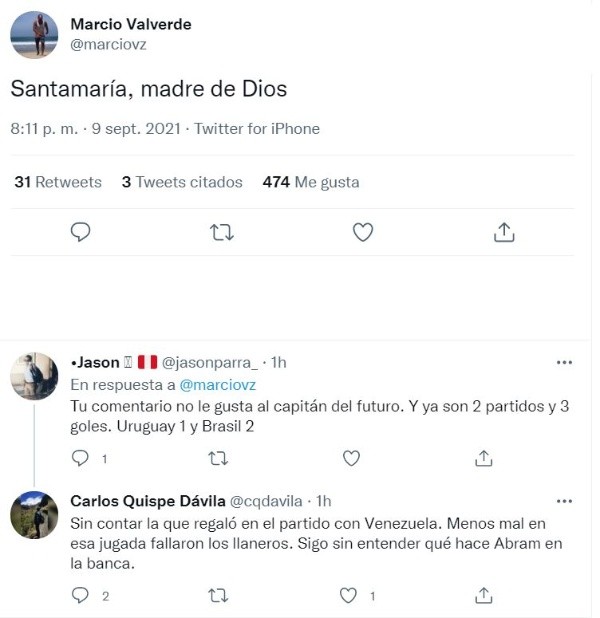The width and height of the screenshot is (600, 618).
Task: Open the 3 Tweets citados list
Action: (182, 182)
